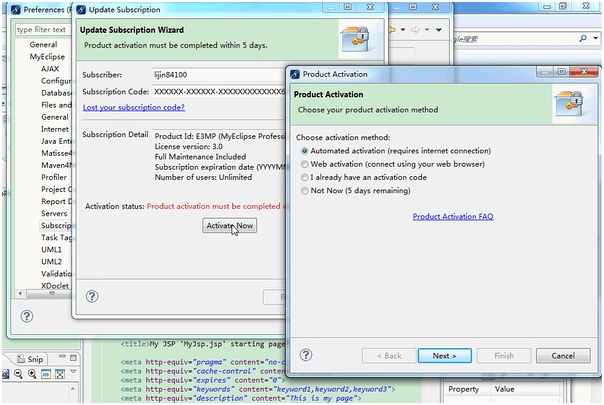
Task: Select General item below Files and
Action: click(55, 117)
